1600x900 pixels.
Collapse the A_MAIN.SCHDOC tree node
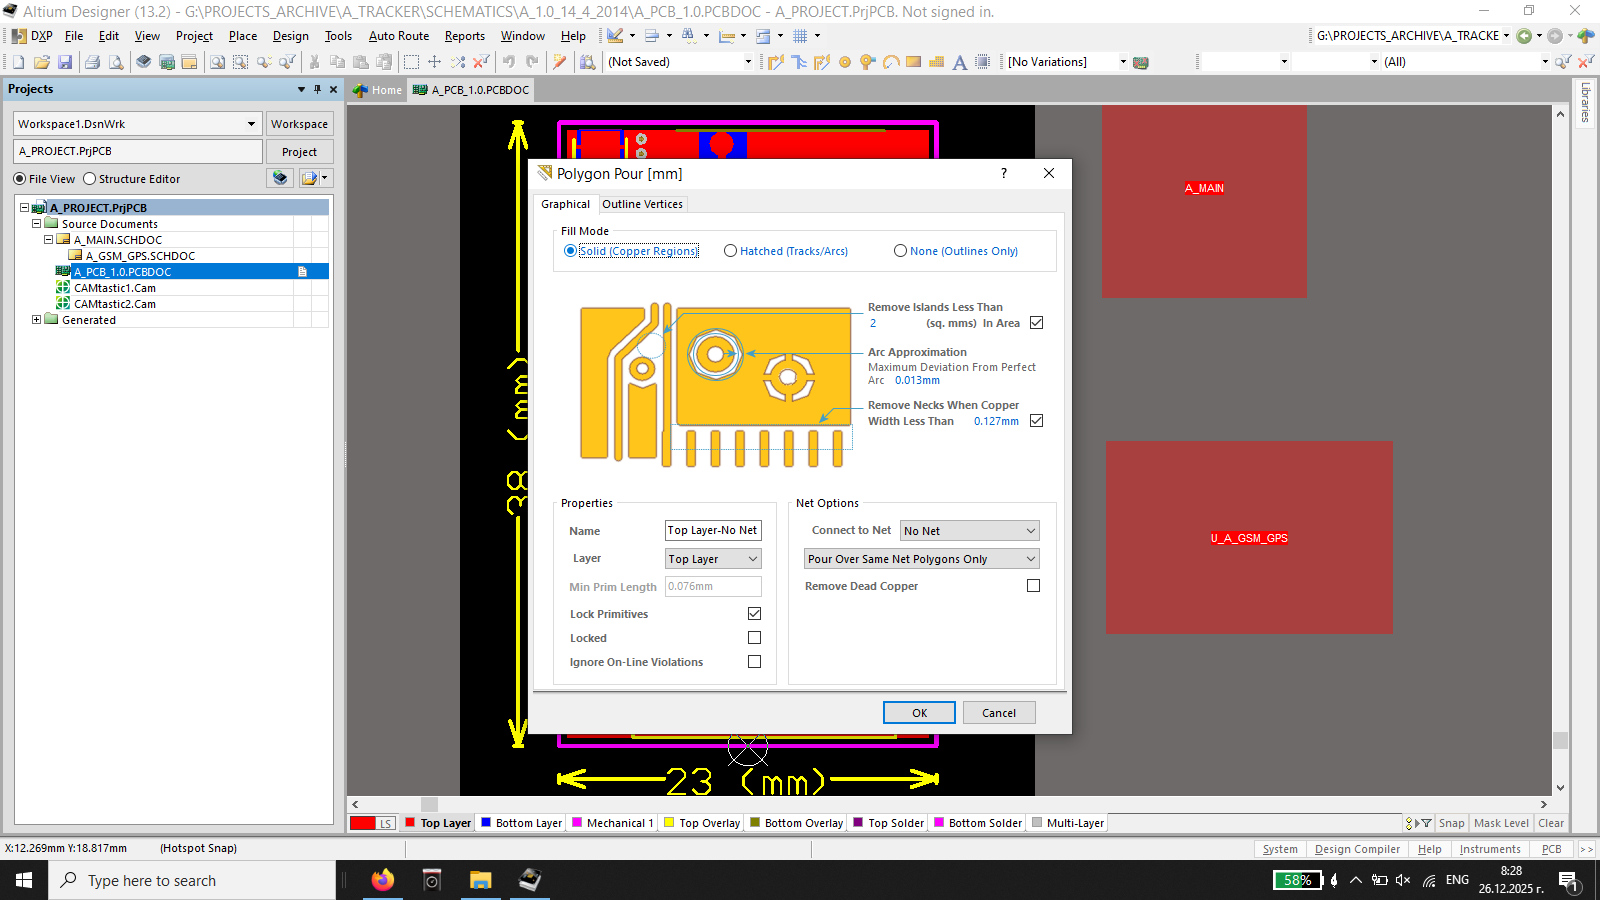point(48,240)
